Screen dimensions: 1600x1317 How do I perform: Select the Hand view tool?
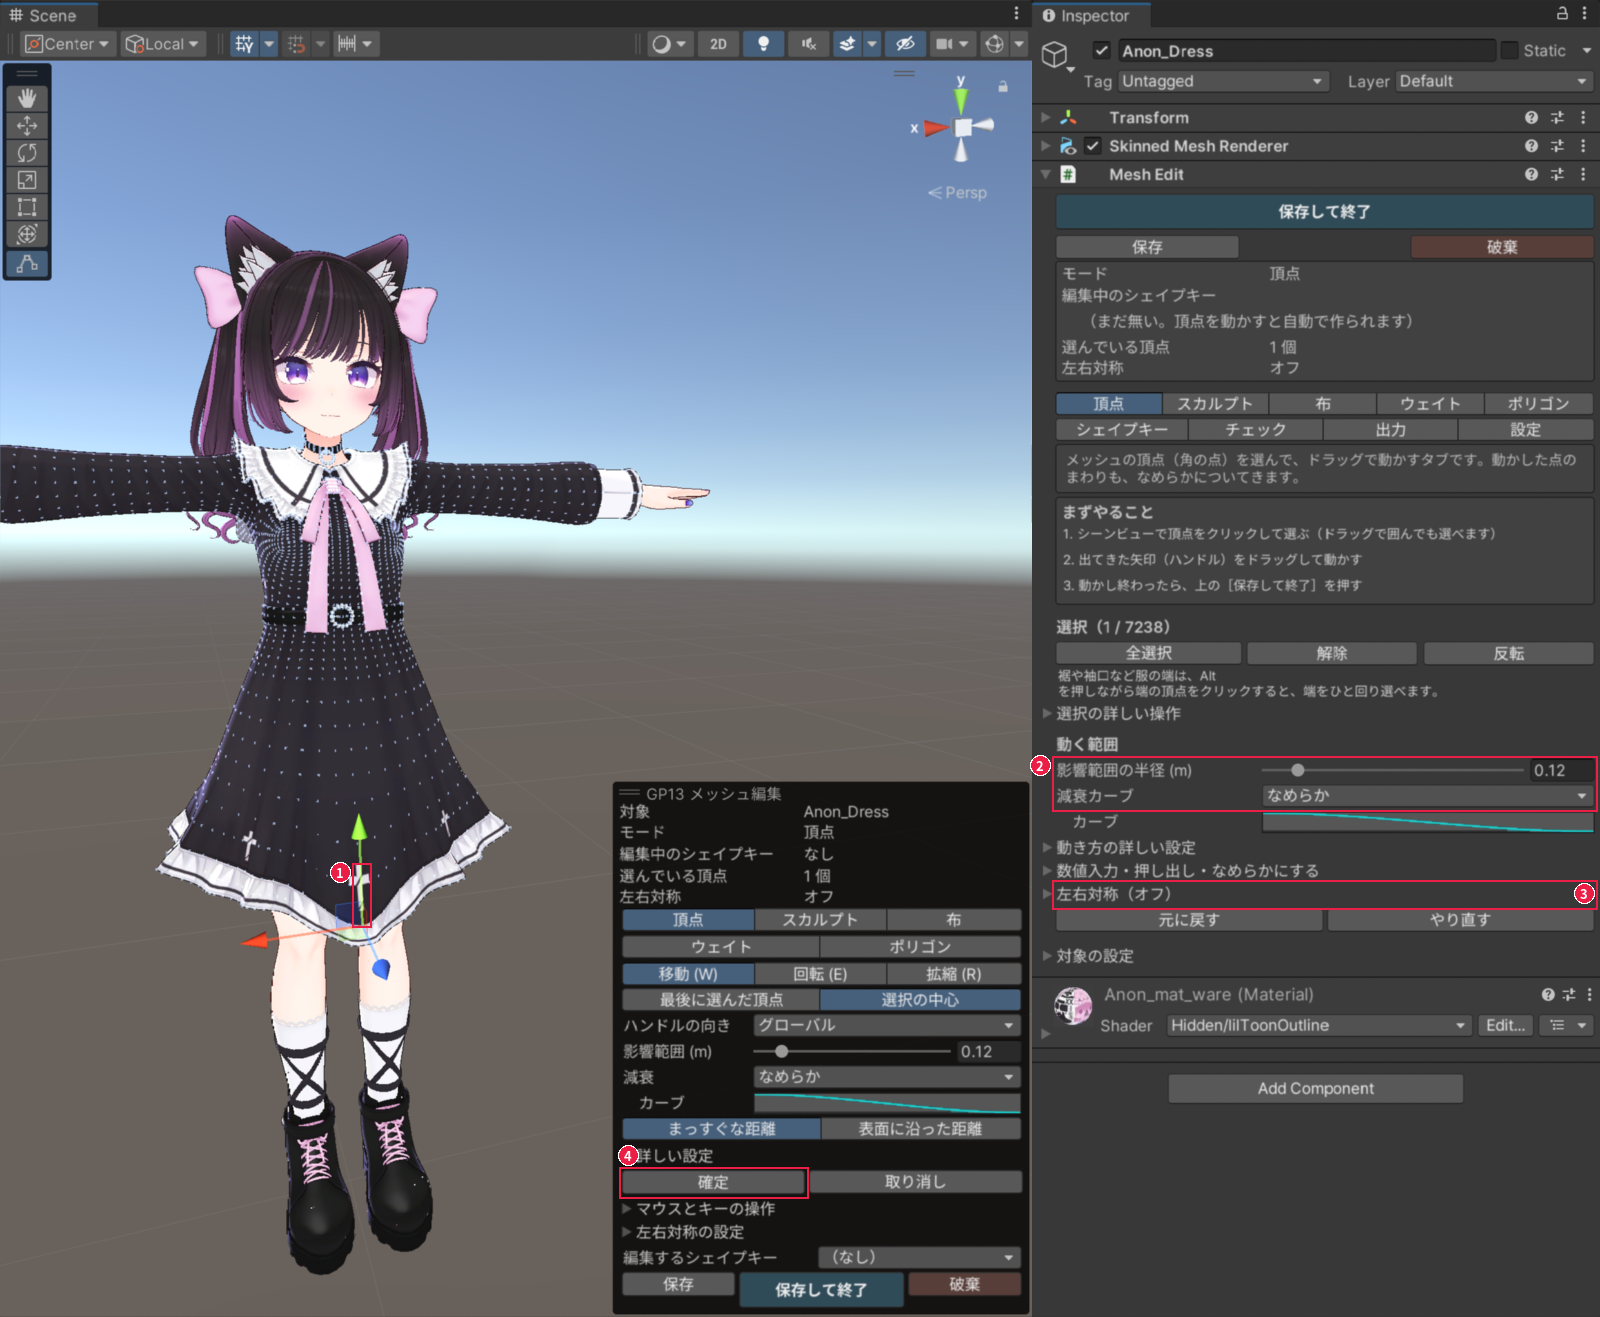(x=27, y=98)
